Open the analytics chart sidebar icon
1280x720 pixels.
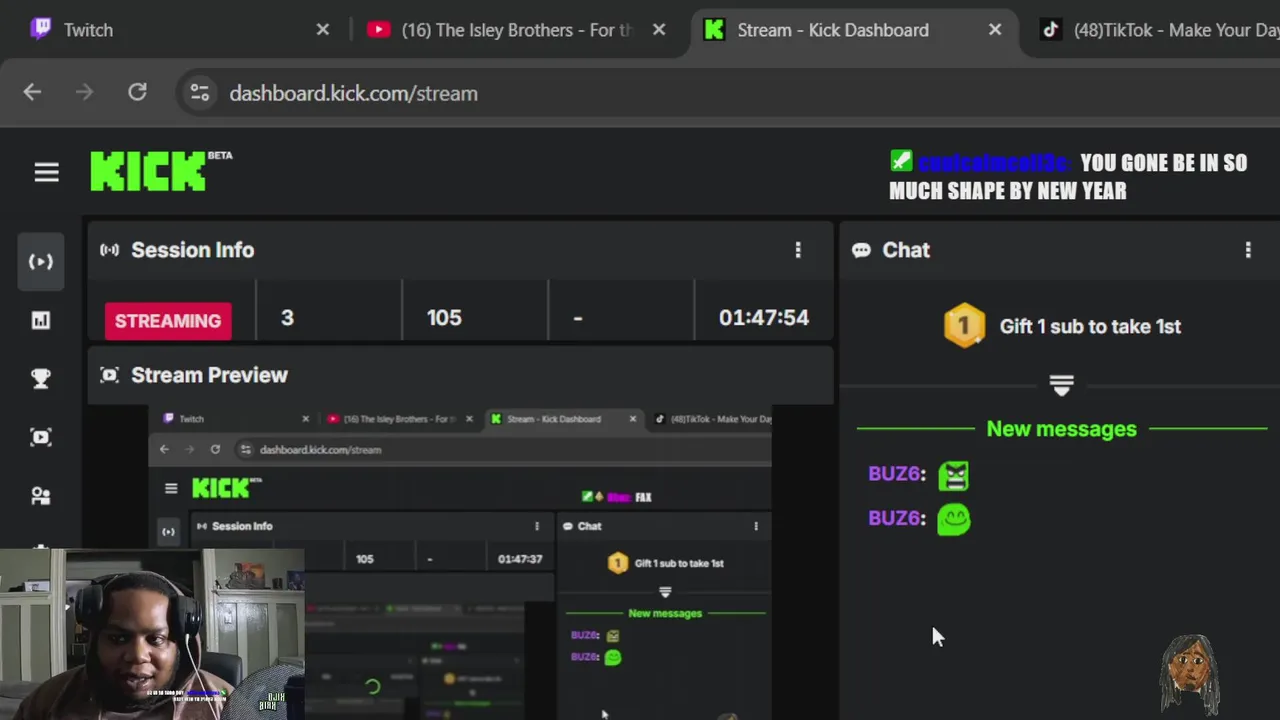click(41, 320)
